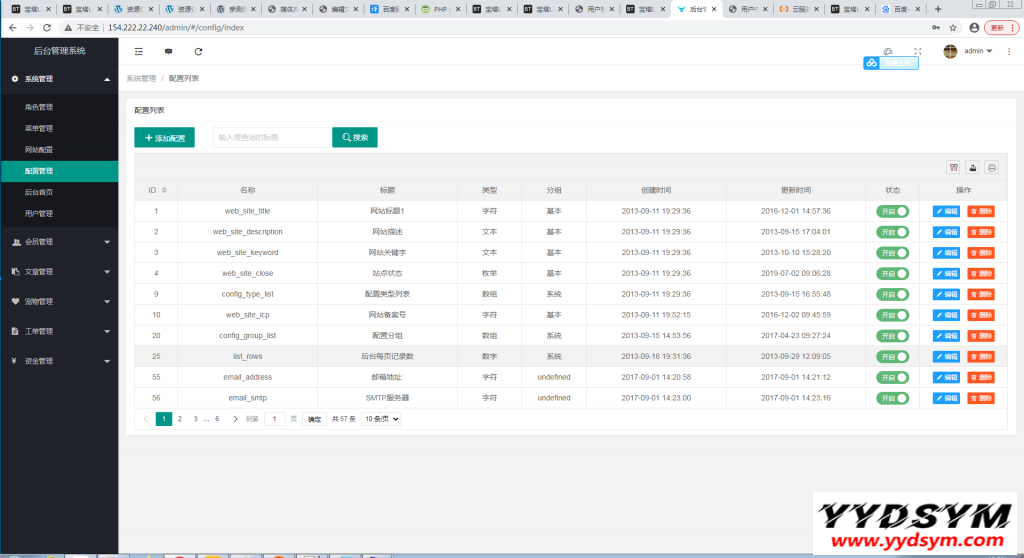Toggle the status switch for email_smtp
Image resolution: width=1024 pixels, height=558 pixels.
[892, 398]
